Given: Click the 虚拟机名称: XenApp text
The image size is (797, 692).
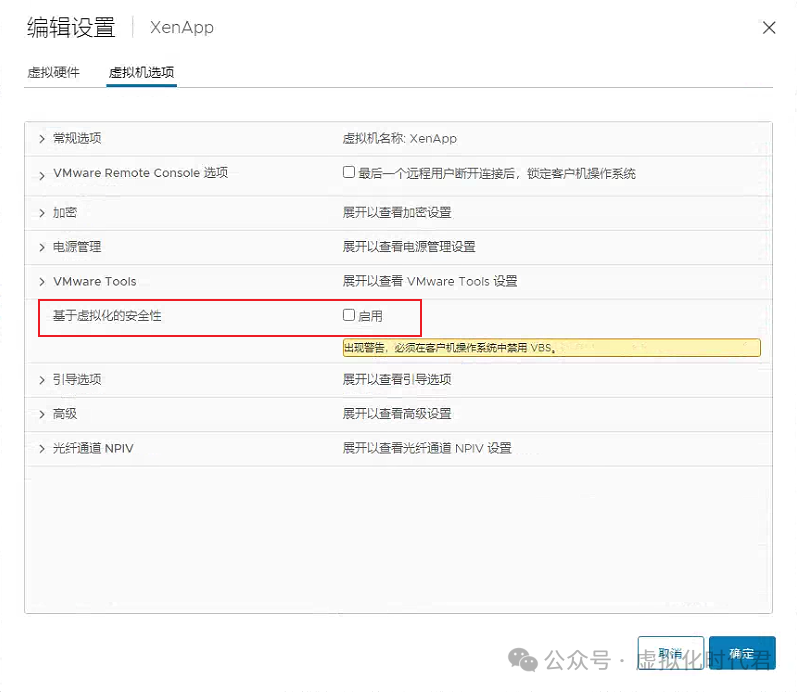Looking at the screenshot, I should pos(400,138).
